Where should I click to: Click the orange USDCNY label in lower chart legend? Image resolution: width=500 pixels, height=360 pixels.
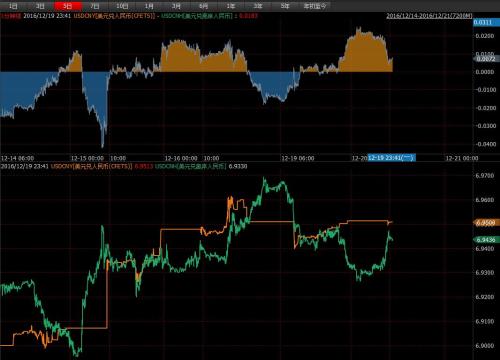(x=92, y=166)
